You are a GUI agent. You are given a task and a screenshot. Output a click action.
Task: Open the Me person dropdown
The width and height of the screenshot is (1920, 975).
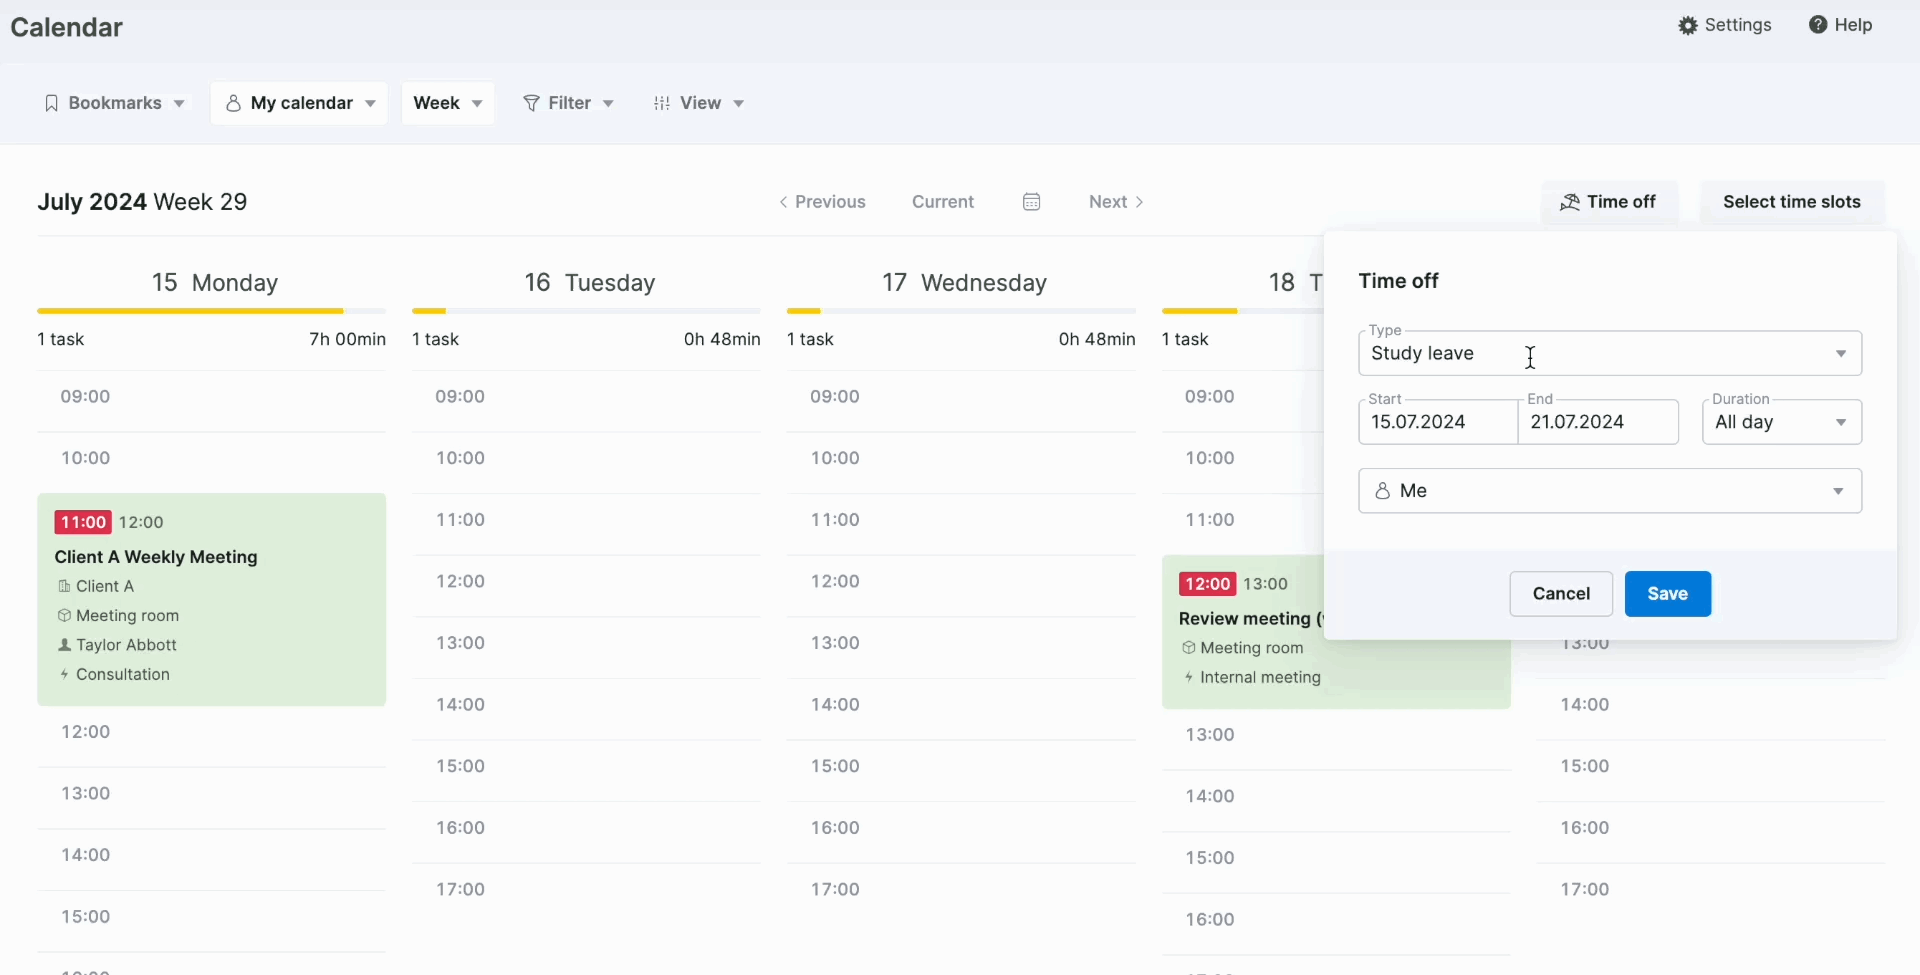point(1610,491)
